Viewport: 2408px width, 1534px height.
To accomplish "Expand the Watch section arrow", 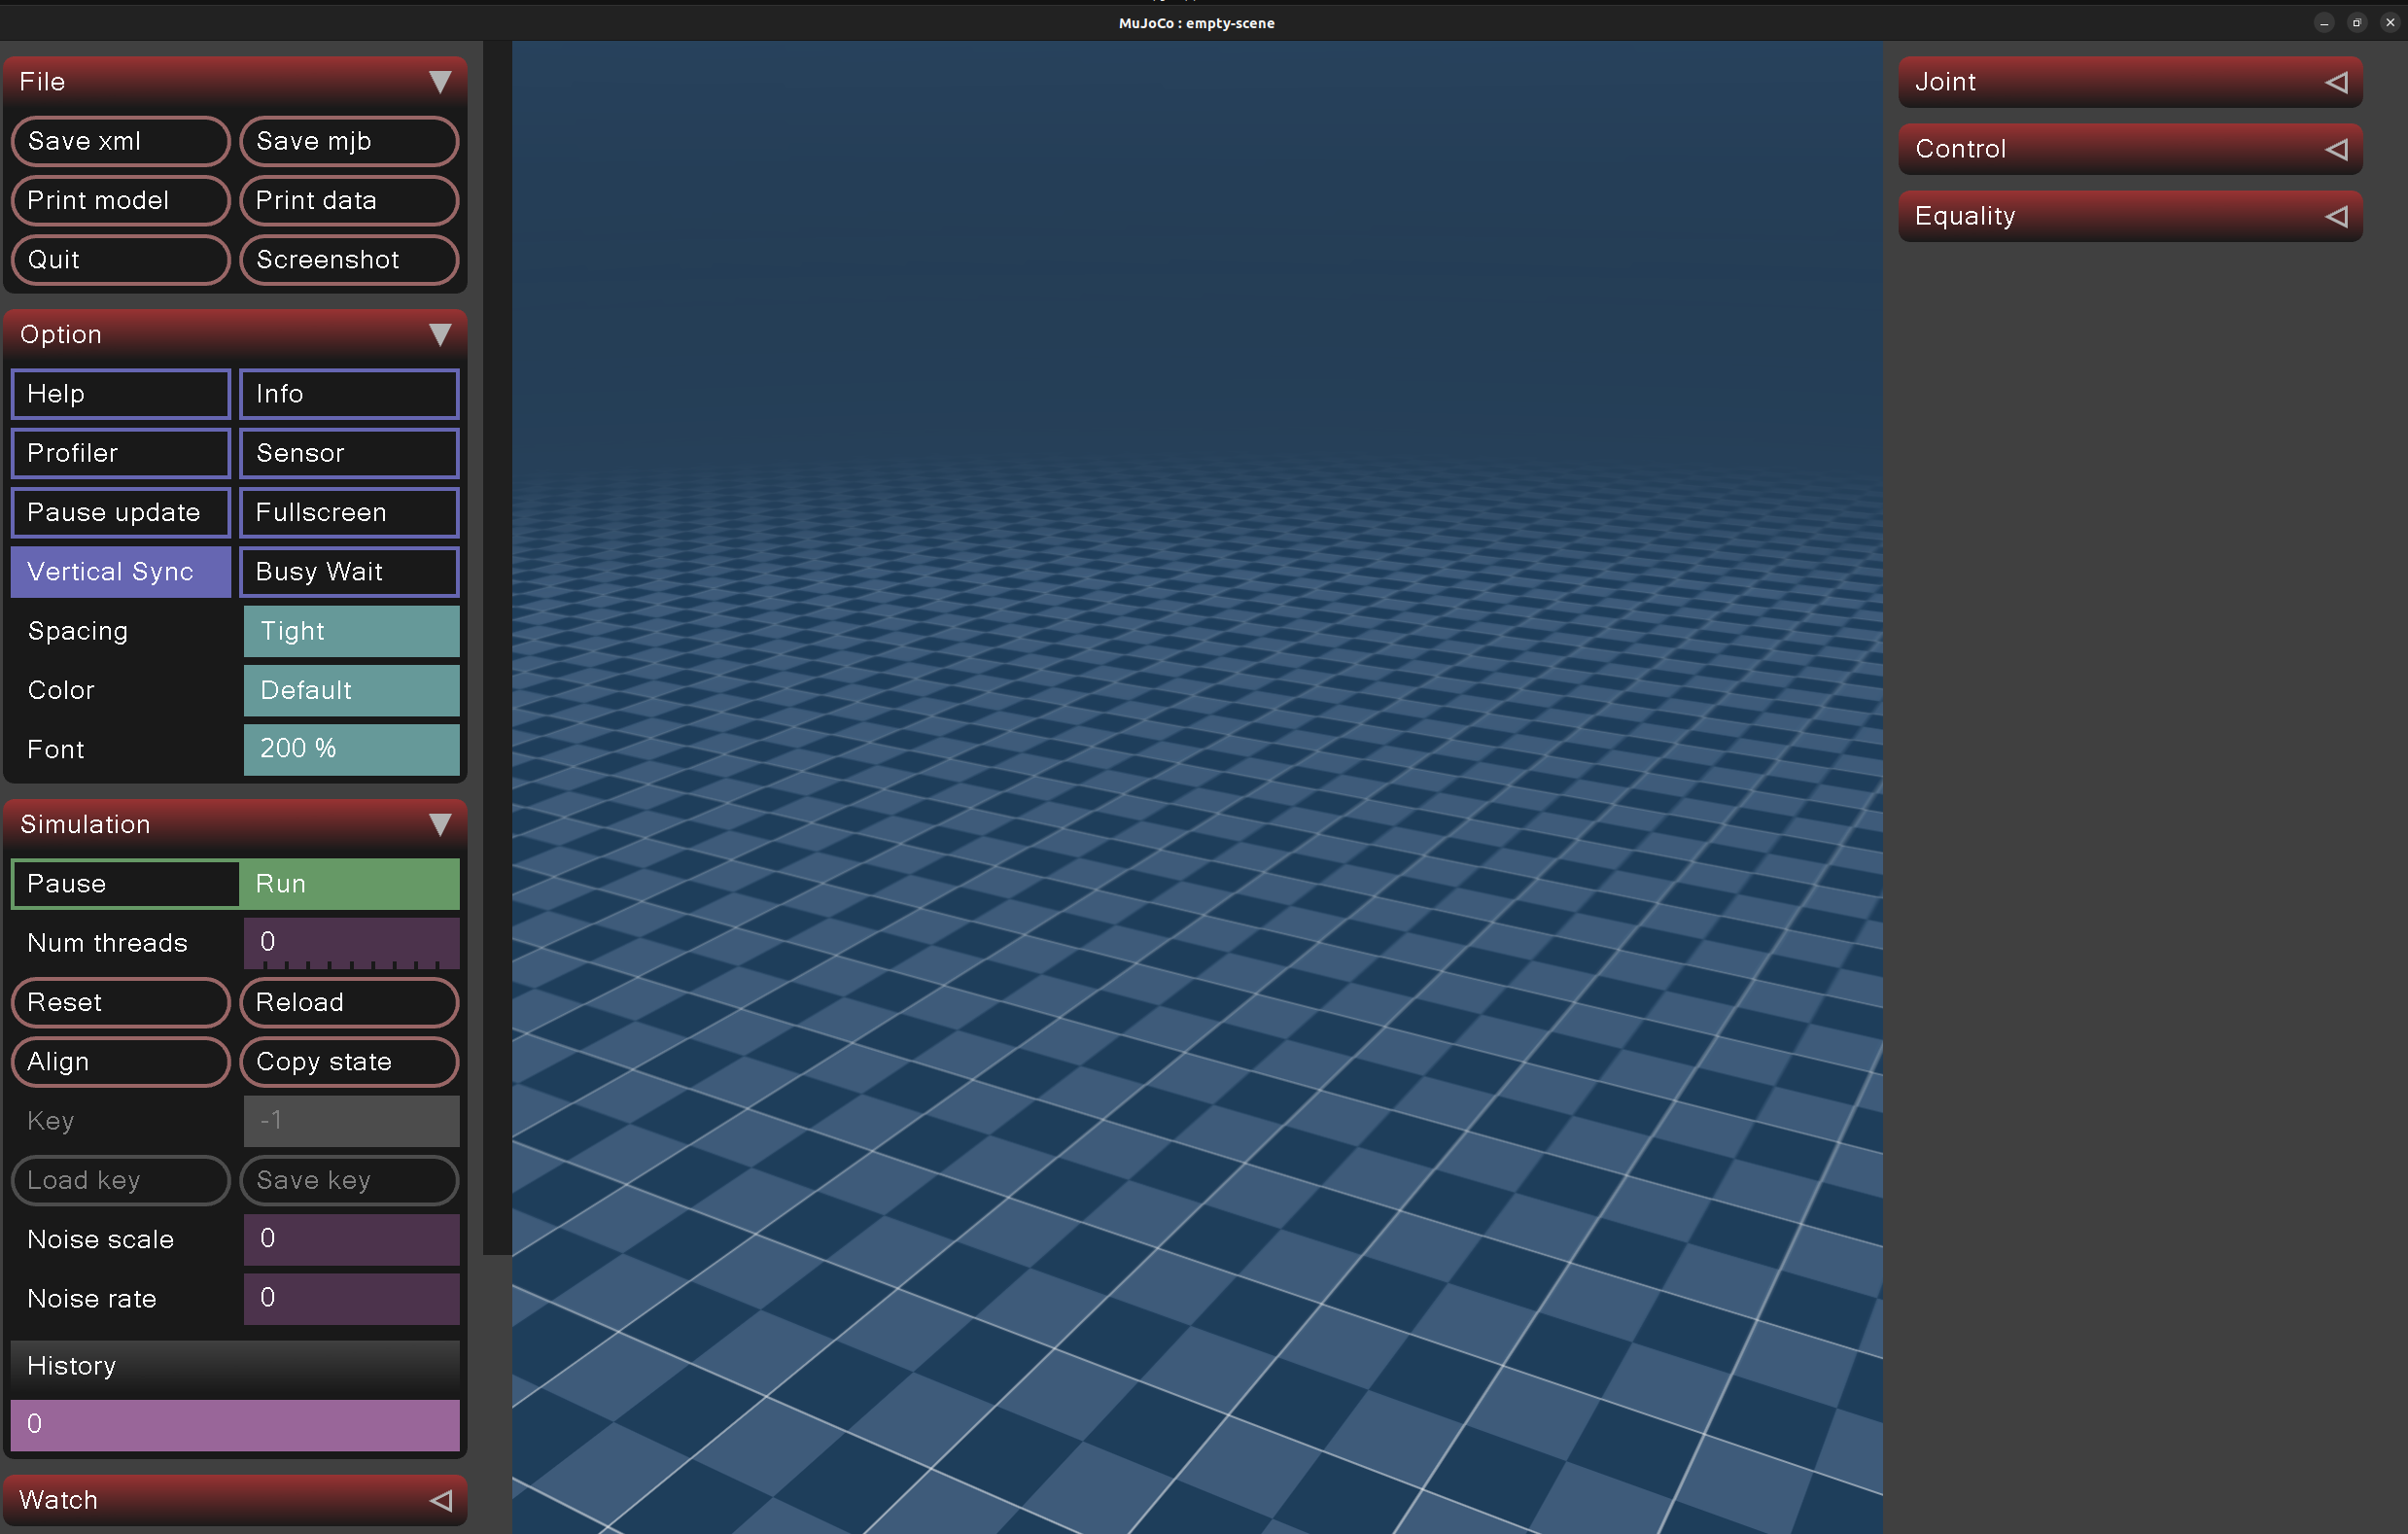I will pyautogui.click(x=440, y=1500).
